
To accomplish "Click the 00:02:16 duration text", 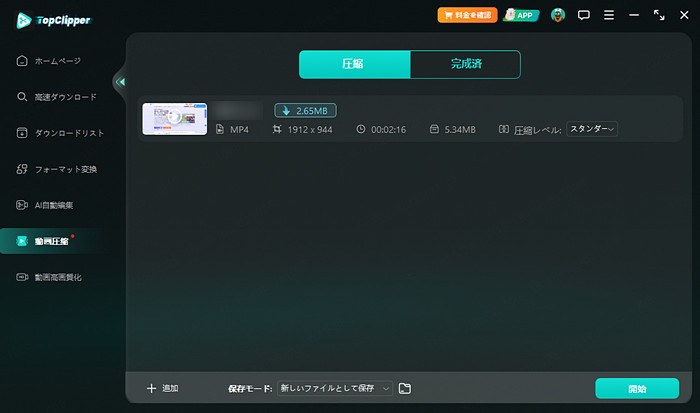I will point(388,130).
